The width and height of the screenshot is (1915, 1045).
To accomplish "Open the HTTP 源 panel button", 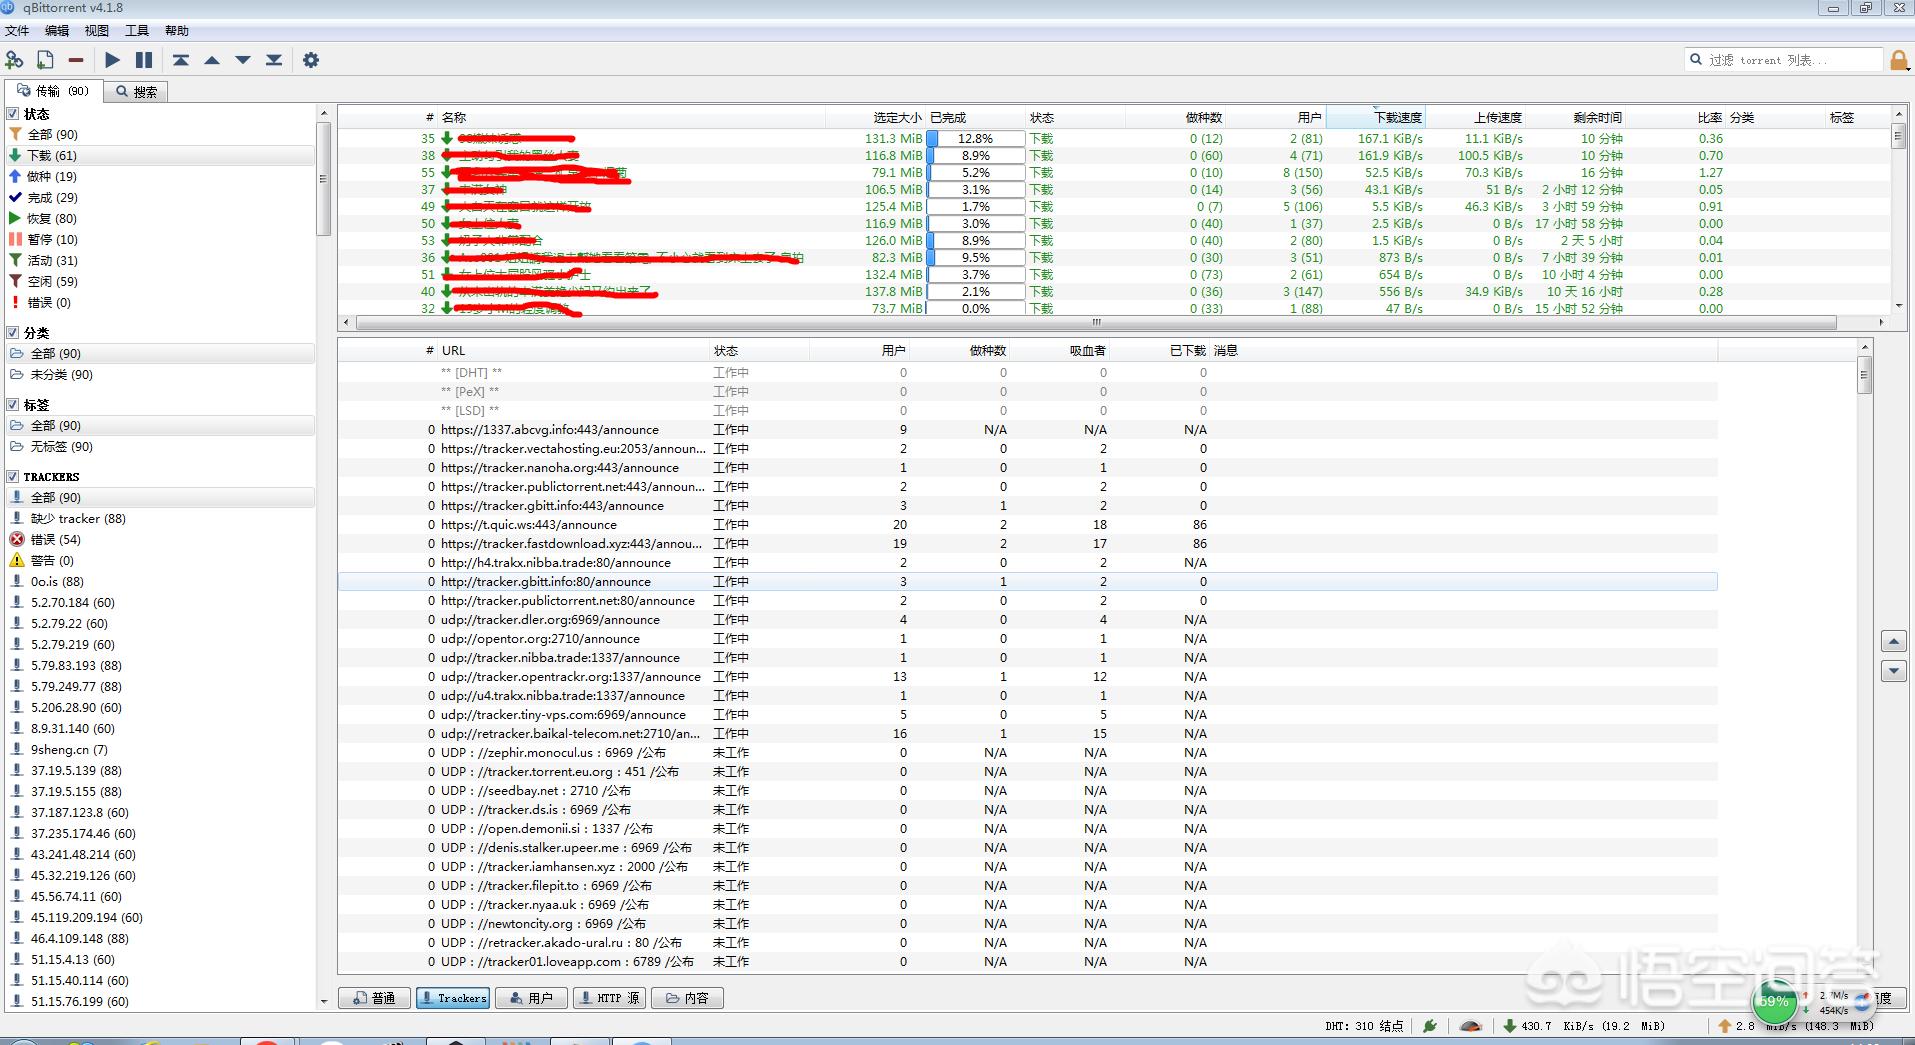I will click(609, 998).
